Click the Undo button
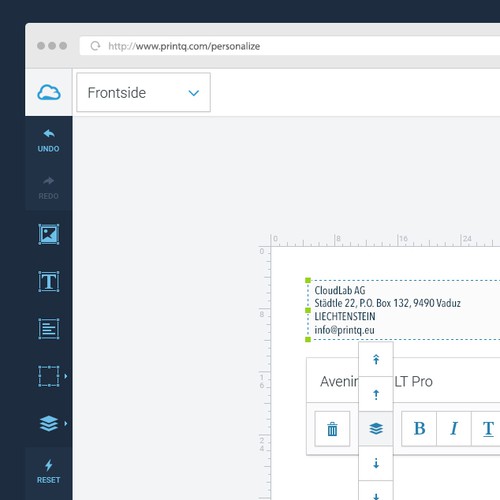Viewport: 500px width, 500px height. coord(49,141)
